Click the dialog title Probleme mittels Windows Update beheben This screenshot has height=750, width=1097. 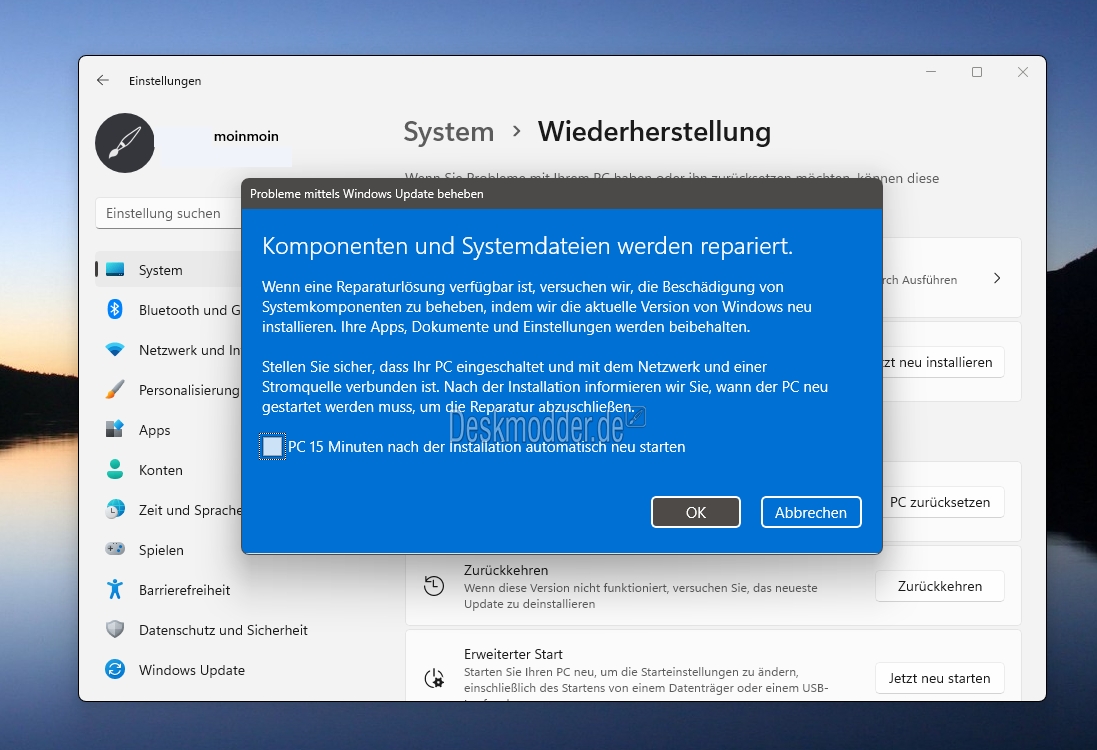[367, 194]
